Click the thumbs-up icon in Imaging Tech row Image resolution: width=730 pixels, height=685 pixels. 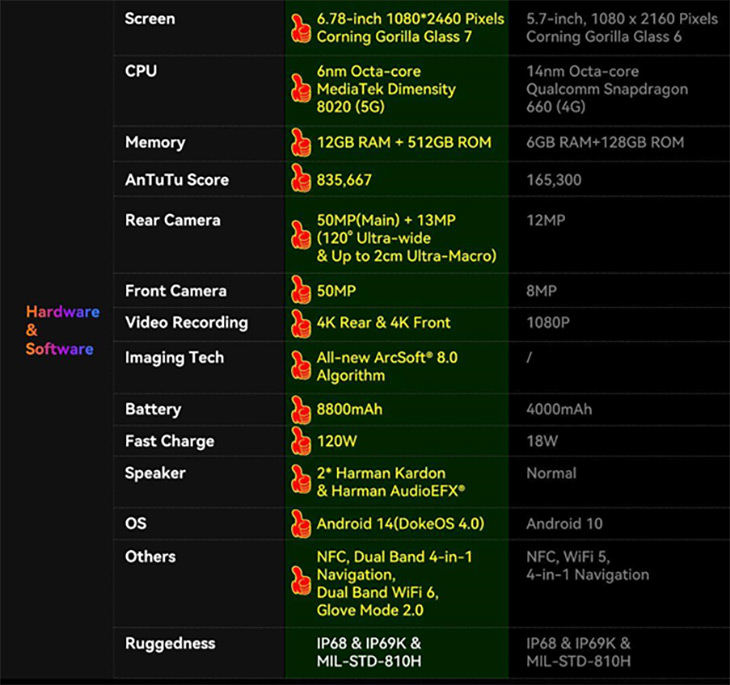point(300,365)
